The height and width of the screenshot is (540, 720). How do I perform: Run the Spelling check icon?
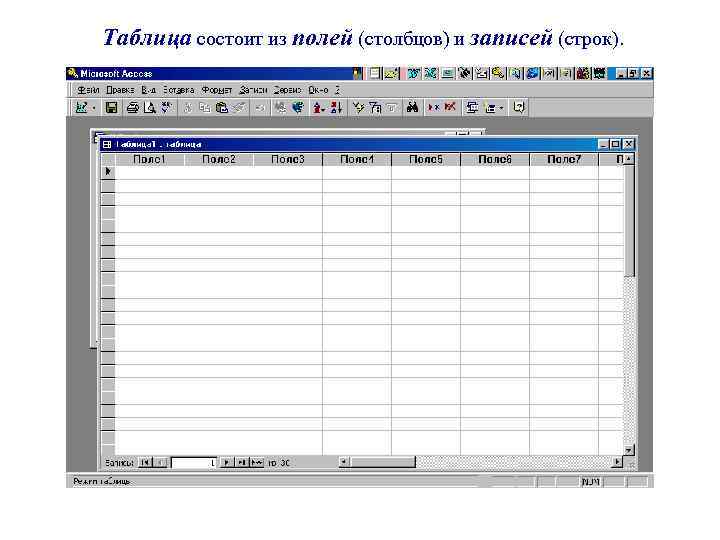(x=167, y=108)
